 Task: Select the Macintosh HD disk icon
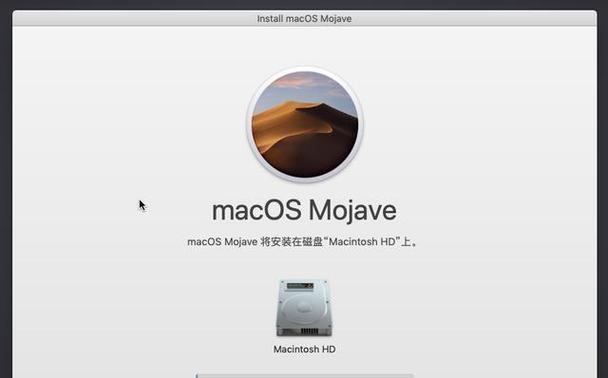pos(304,308)
